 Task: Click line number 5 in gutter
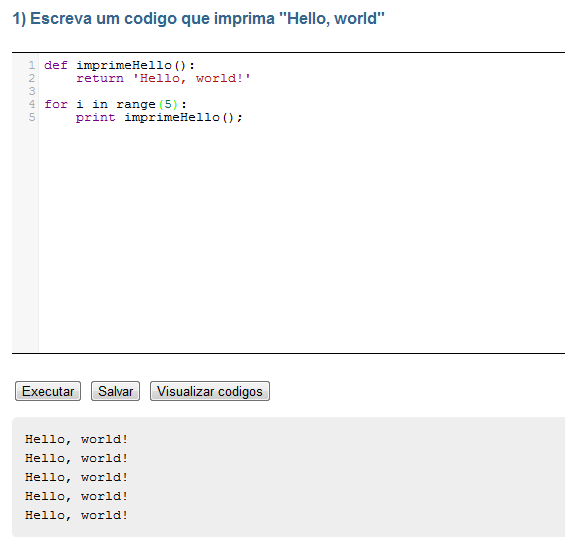coord(32,117)
